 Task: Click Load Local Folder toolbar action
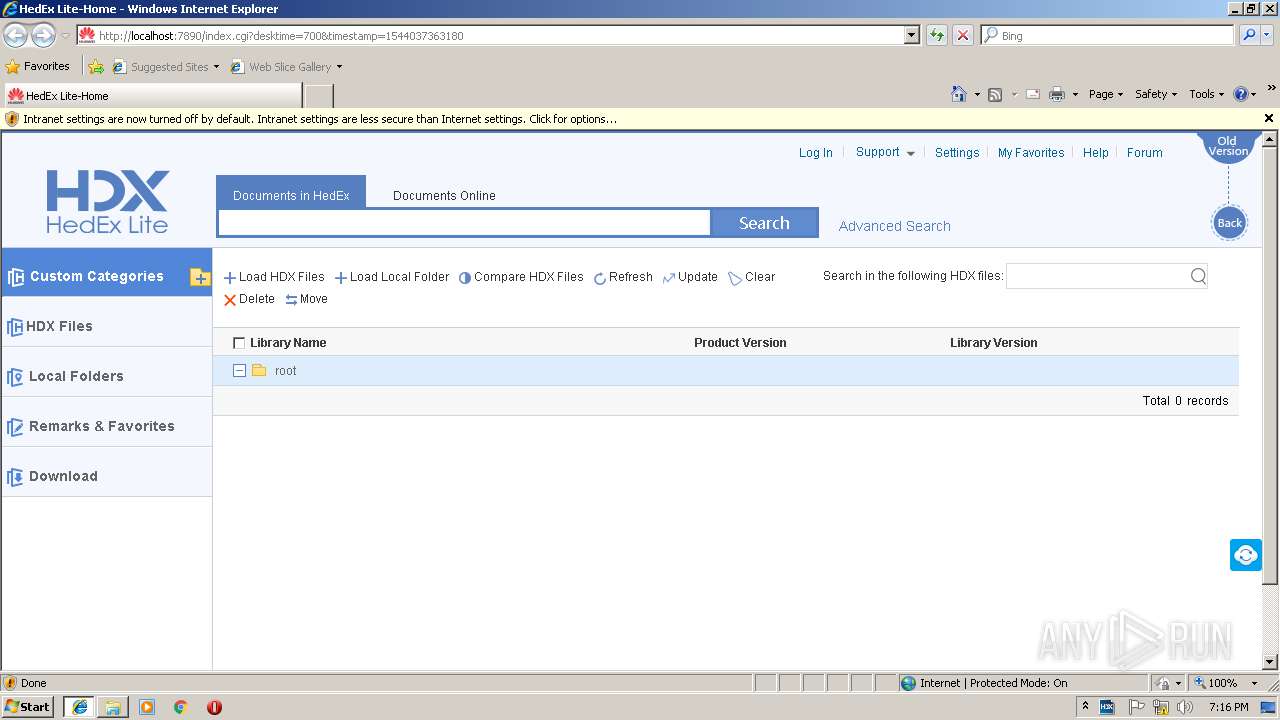pos(392,277)
